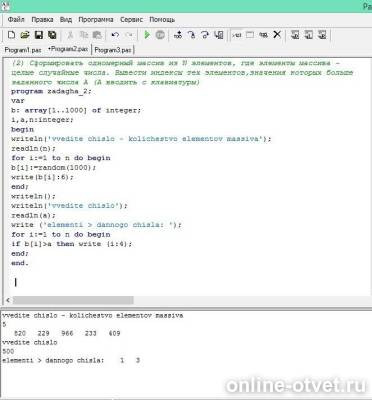Paste using the clipboard toolbar icon
This screenshot has width=372, height=400.
tap(97, 35)
